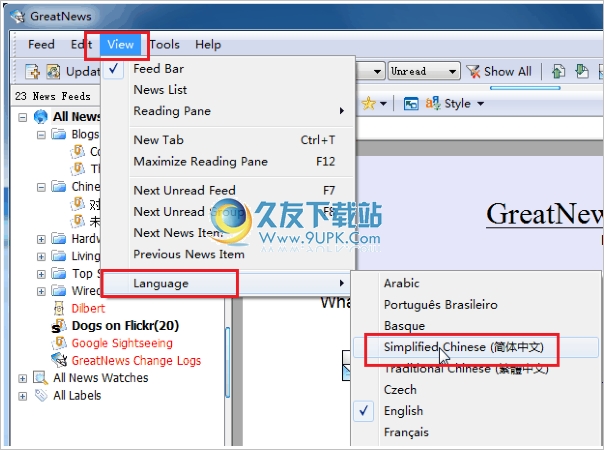Click the add new feed icon
The width and height of the screenshot is (604, 450).
coord(32,72)
